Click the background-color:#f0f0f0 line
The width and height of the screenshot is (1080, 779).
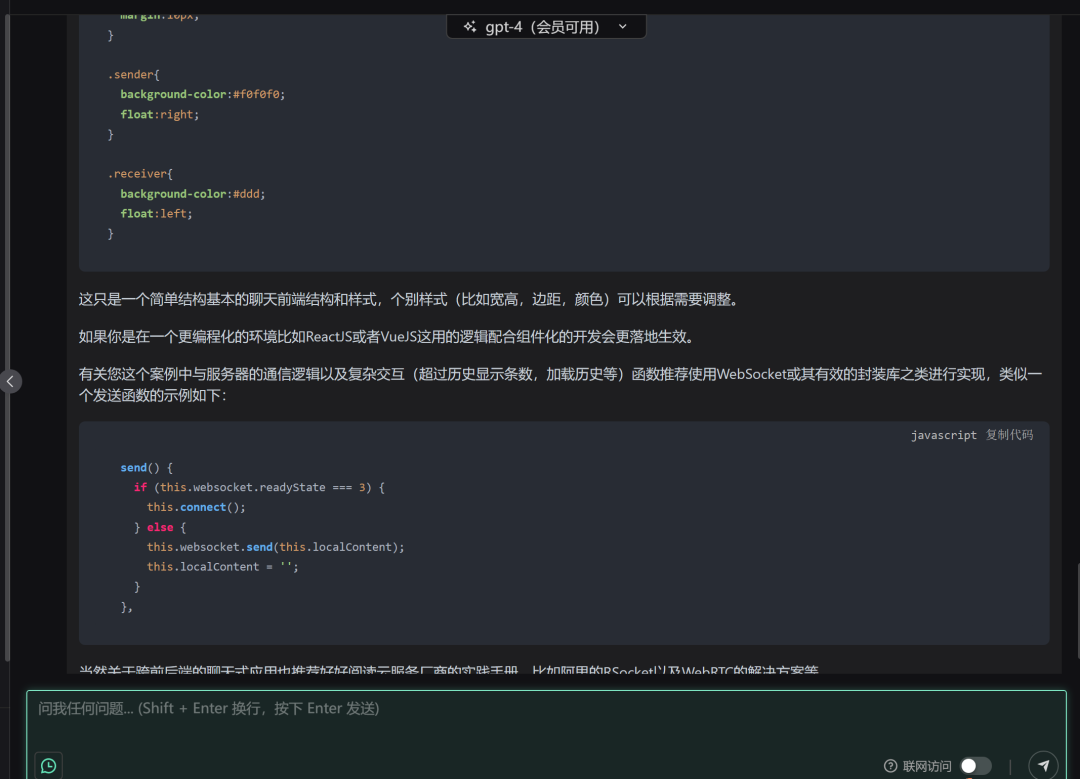pyautogui.click(x=202, y=94)
